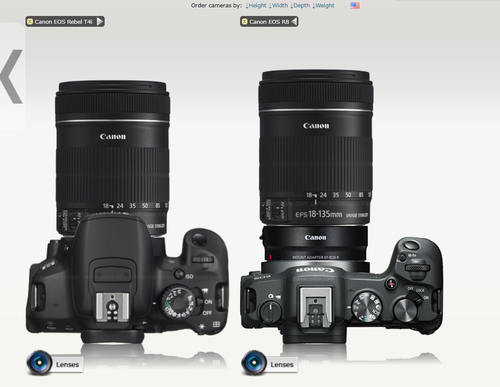Remove Canon EOS R8 using yellow X
500x387 pixels.
[x=244, y=22]
